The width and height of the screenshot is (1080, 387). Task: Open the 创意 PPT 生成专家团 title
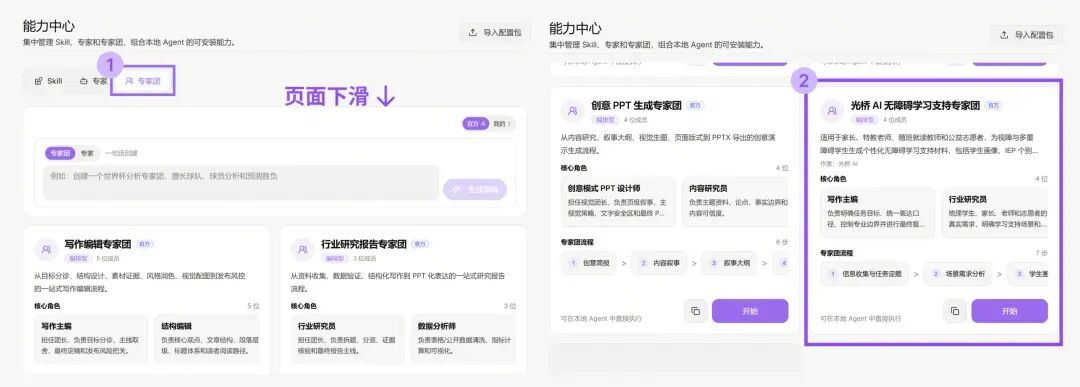click(x=636, y=105)
